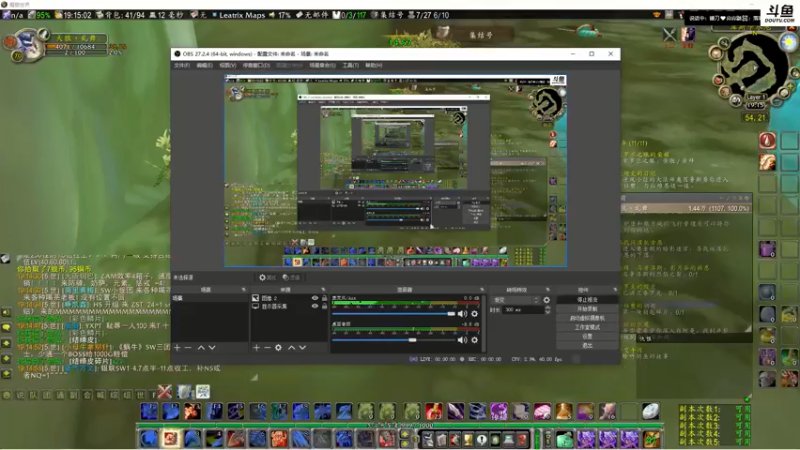Viewport: 800px width, 450px height.
Task: Toggle visibility eye of 图像 2 source
Action: coord(315,298)
